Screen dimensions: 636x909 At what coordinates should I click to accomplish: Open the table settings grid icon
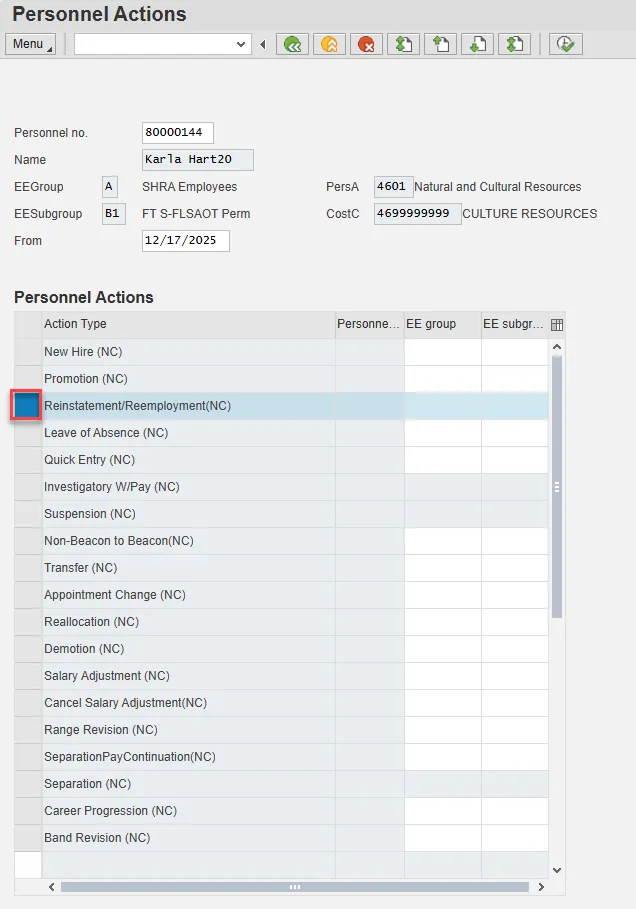click(557, 324)
